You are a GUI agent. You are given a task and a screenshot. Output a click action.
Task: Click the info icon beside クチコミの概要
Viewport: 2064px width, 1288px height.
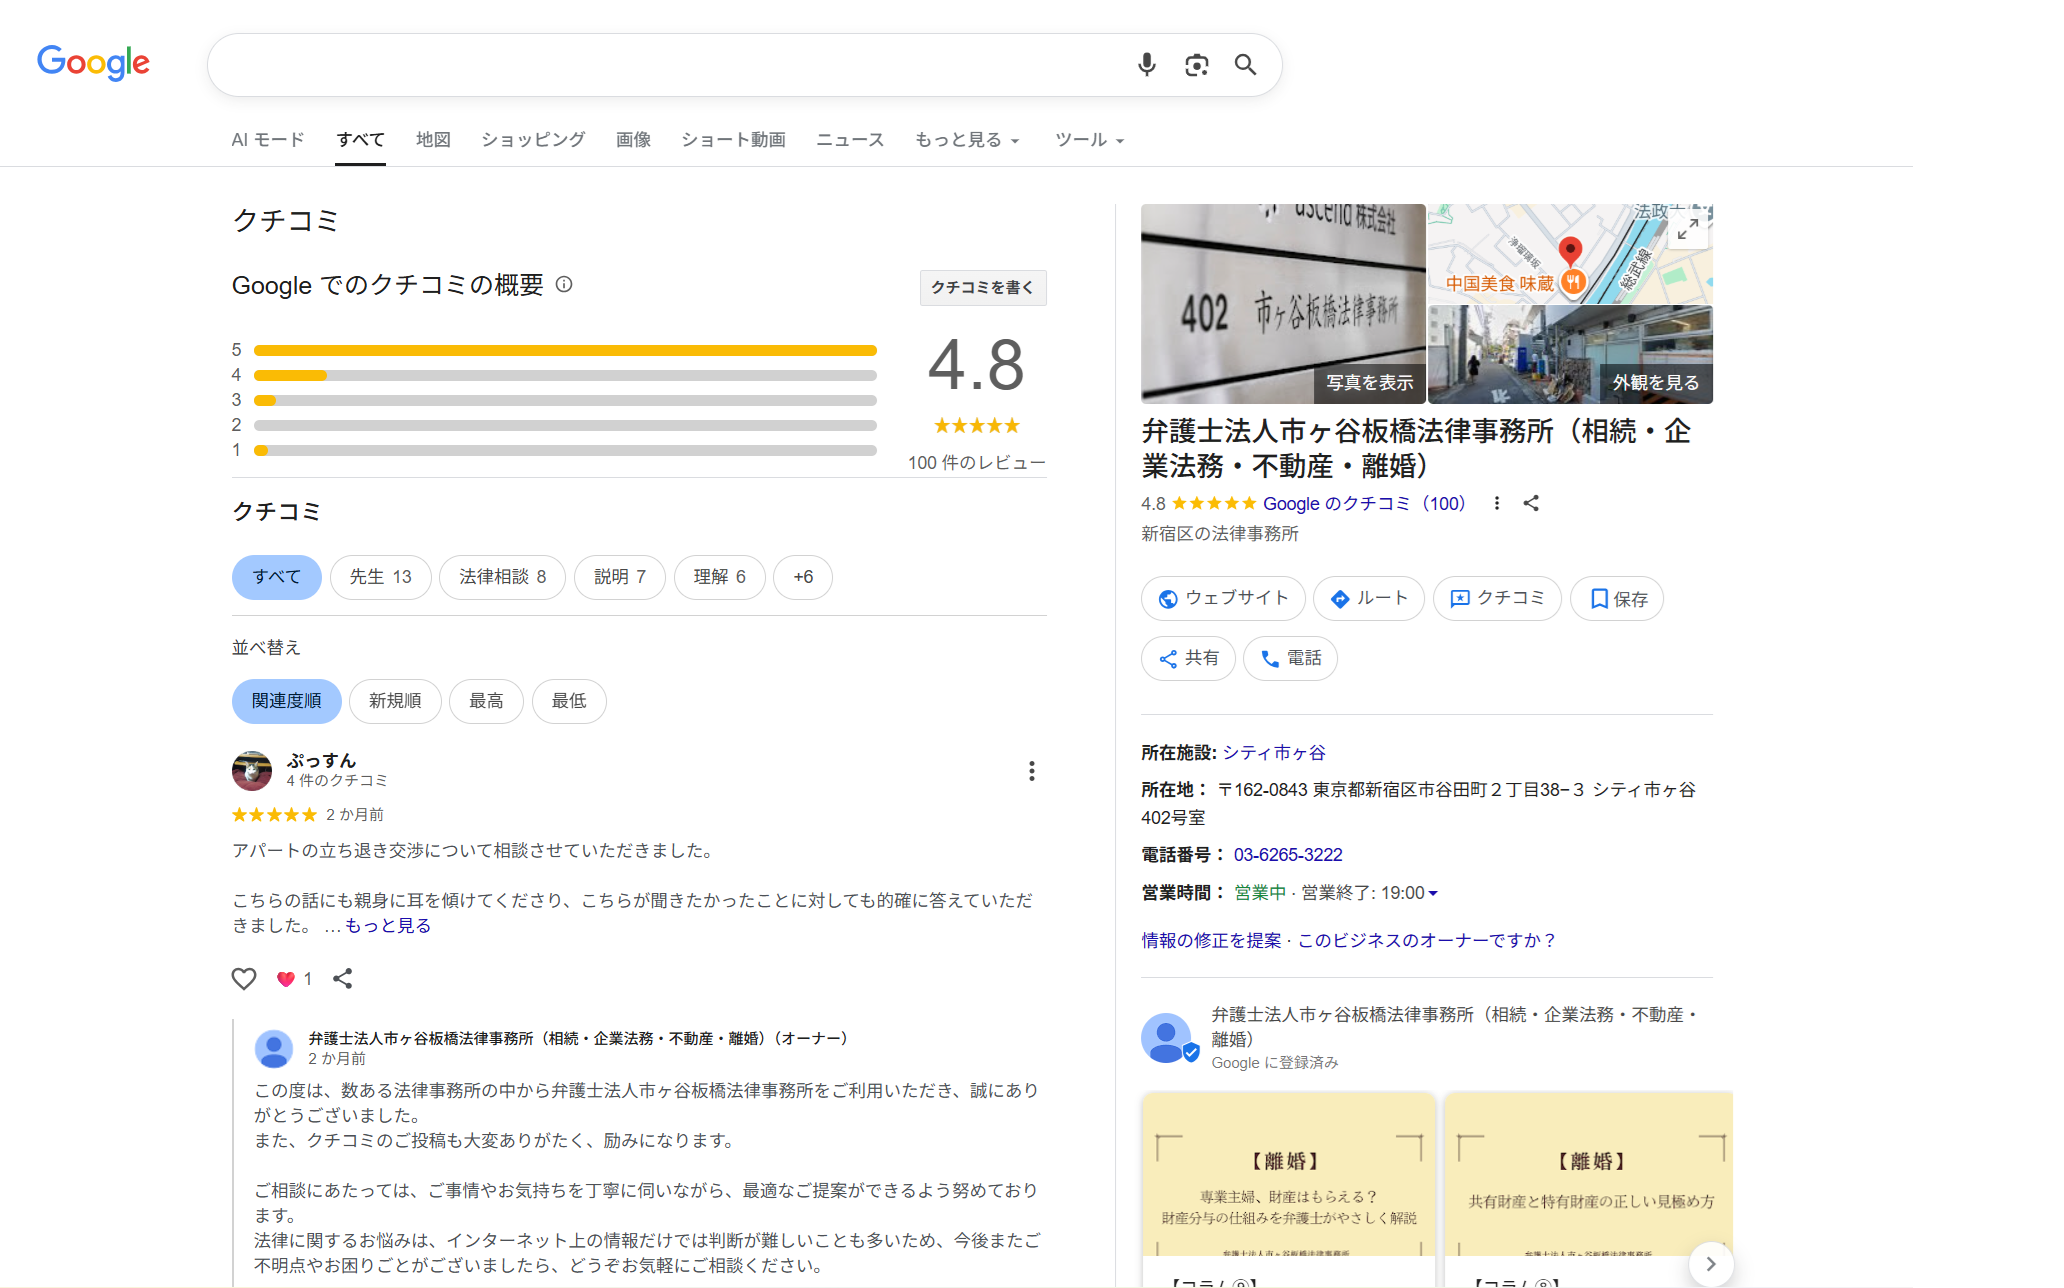click(564, 284)
